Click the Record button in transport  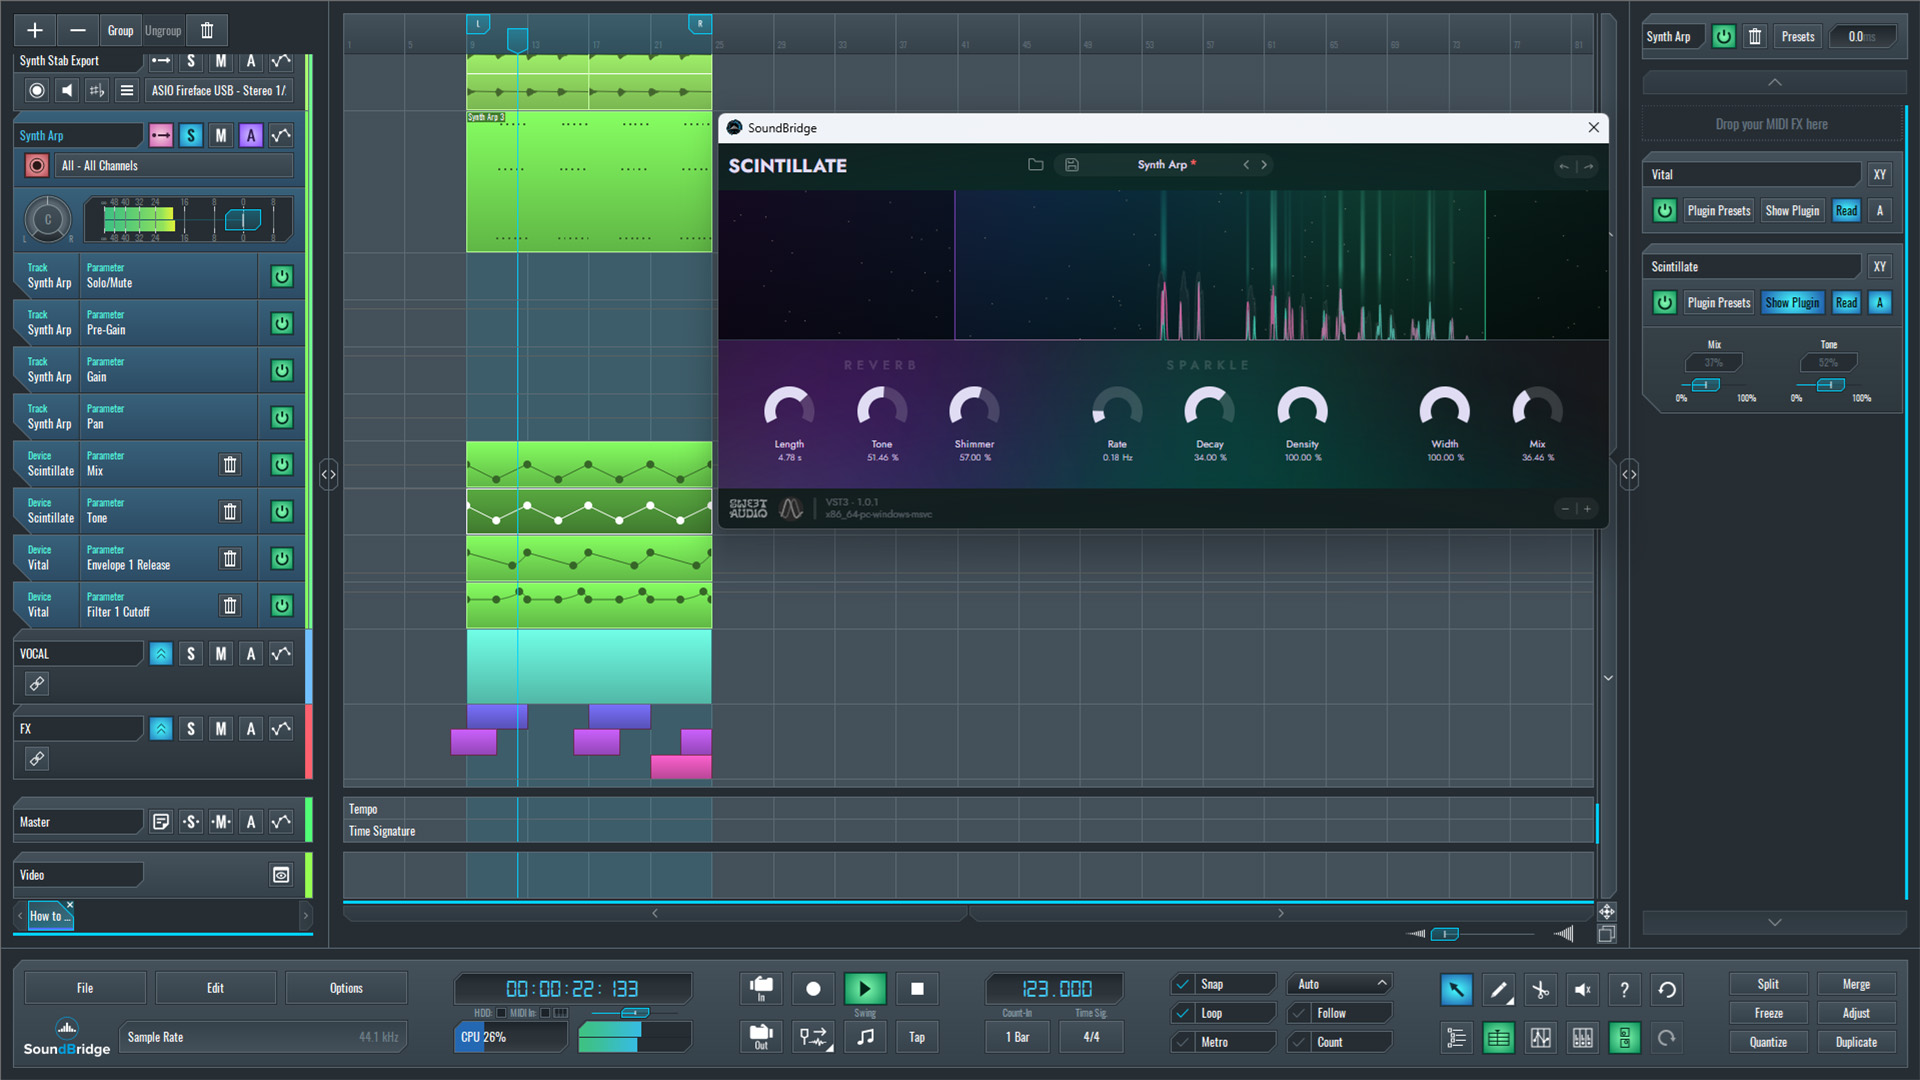[813, 989]
